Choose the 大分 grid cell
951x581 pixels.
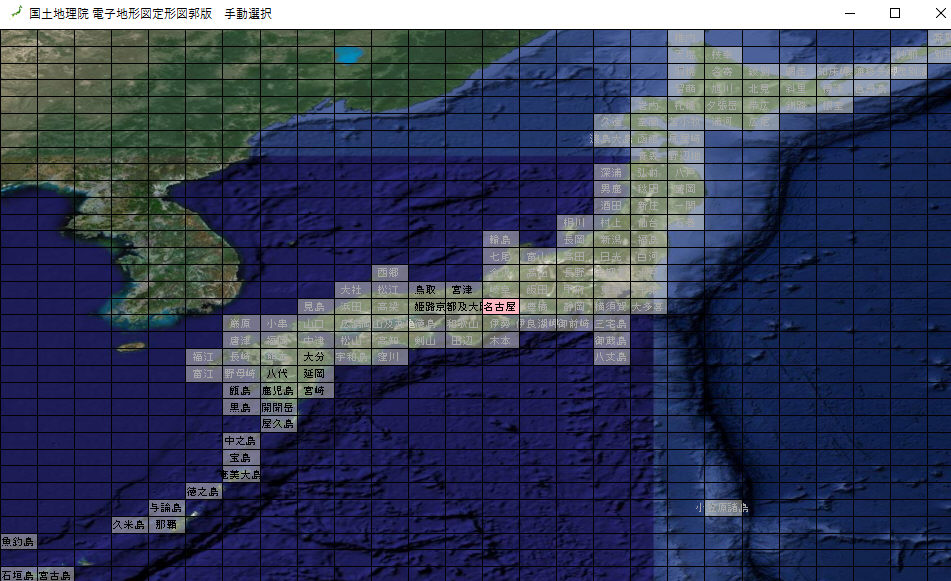pos(315,356)
